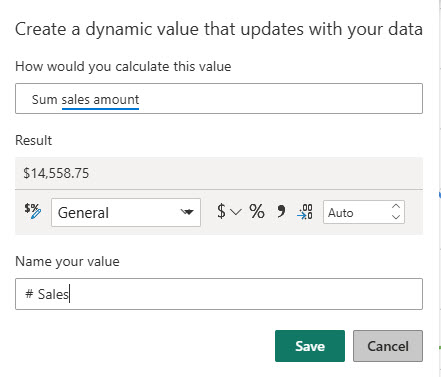Click the Name your value label

[x=67, y=261]
